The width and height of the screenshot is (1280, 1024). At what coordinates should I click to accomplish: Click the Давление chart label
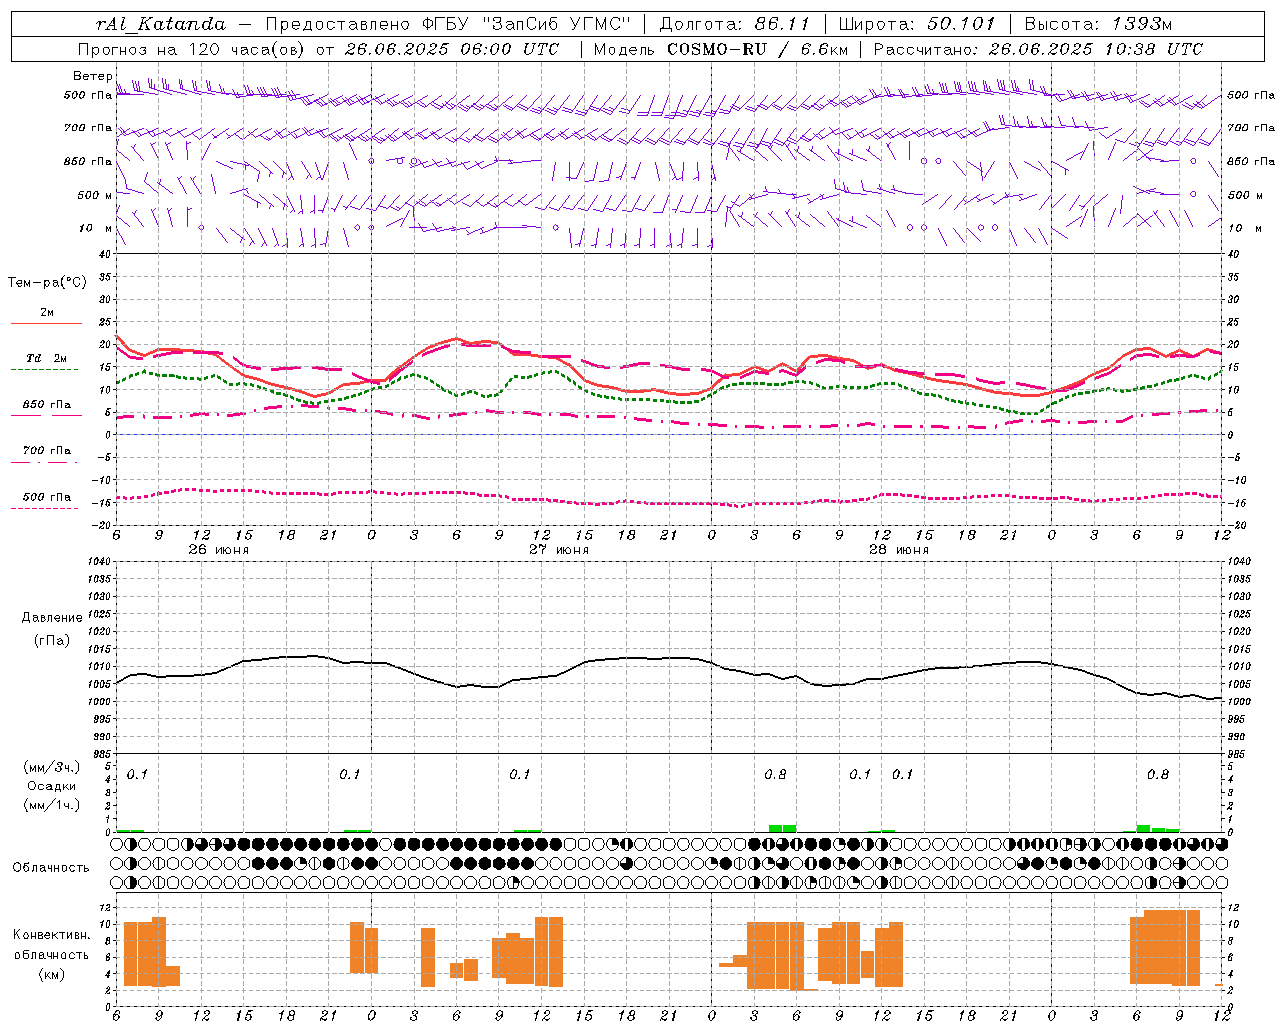[x=52, y=618]
